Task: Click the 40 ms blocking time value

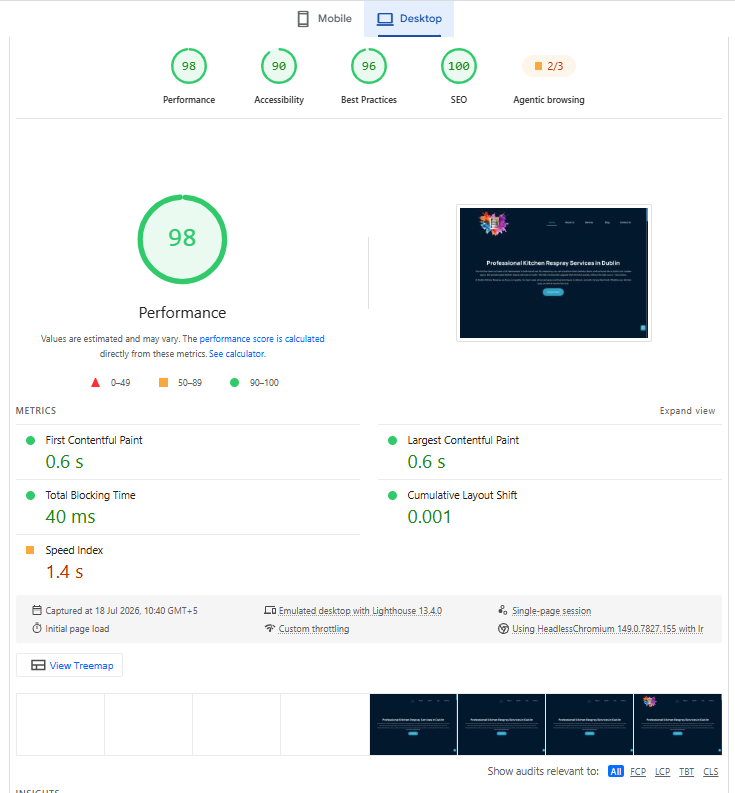Action: click(70, 517)
